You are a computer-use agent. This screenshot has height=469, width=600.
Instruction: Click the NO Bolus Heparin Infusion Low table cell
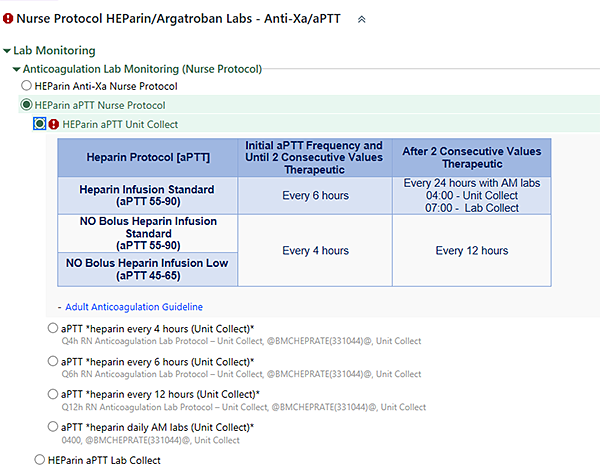tap(147, 269)
